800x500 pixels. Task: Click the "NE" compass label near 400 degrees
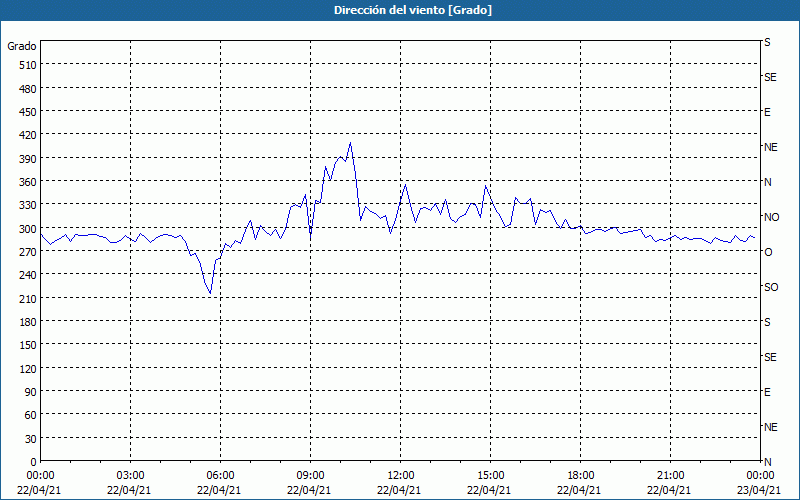click(x=770, y=147)
